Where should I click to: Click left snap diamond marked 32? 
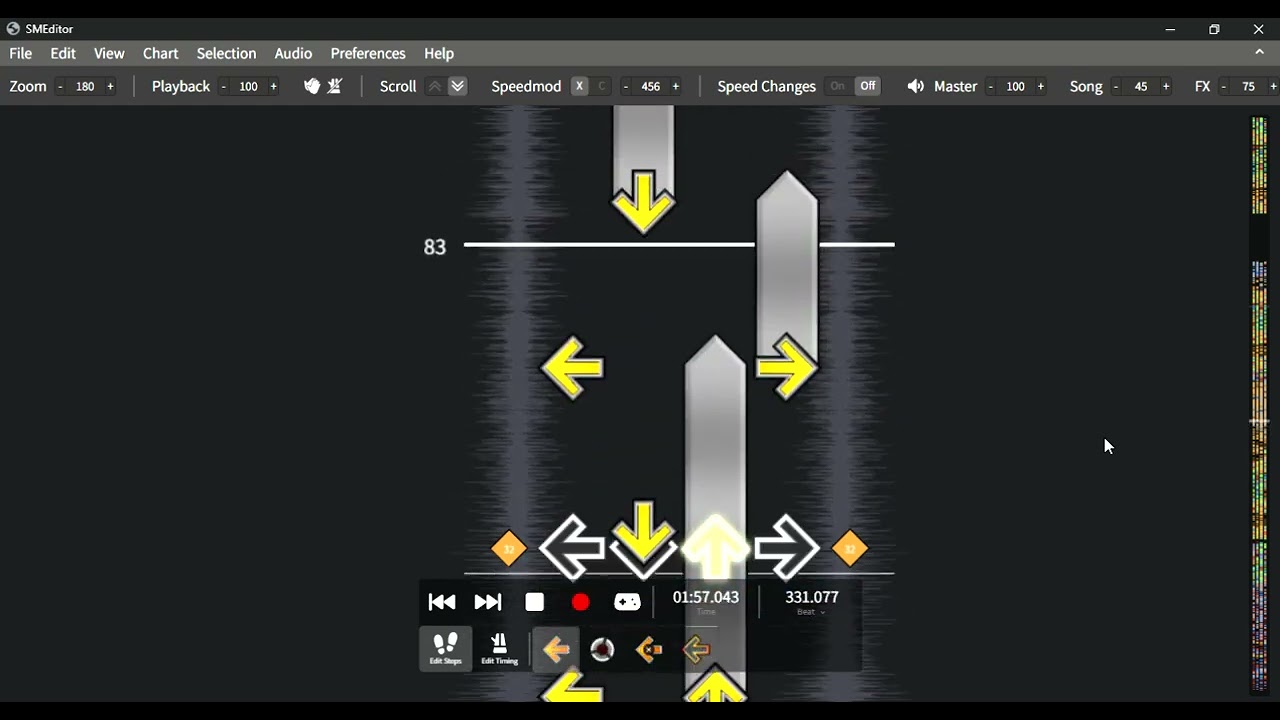508,549
